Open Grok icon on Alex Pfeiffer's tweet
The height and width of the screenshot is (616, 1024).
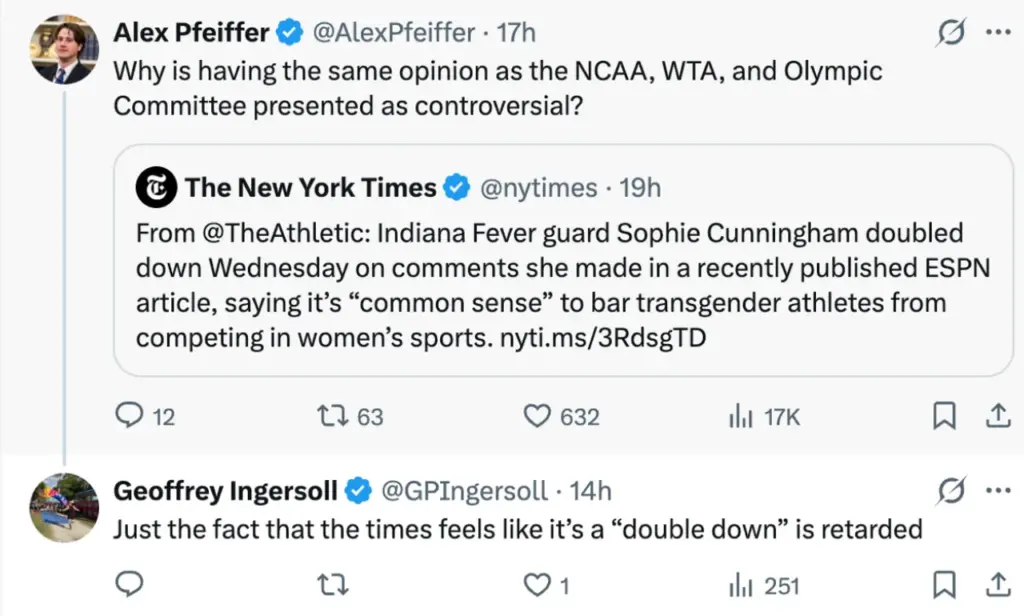(x=950, y=32)
